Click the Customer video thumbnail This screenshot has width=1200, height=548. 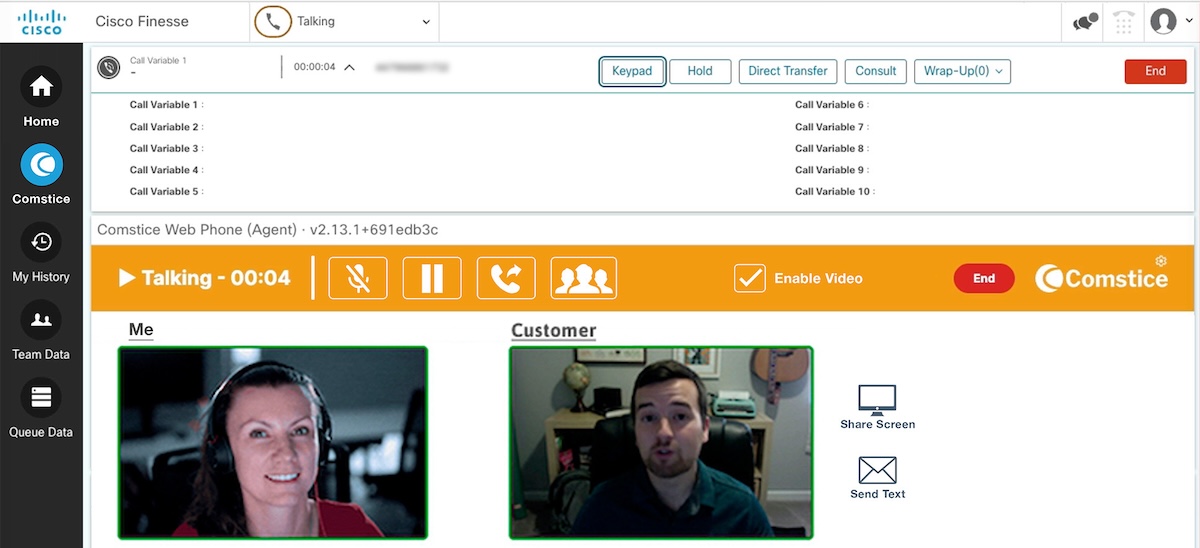tap(661, 442)
